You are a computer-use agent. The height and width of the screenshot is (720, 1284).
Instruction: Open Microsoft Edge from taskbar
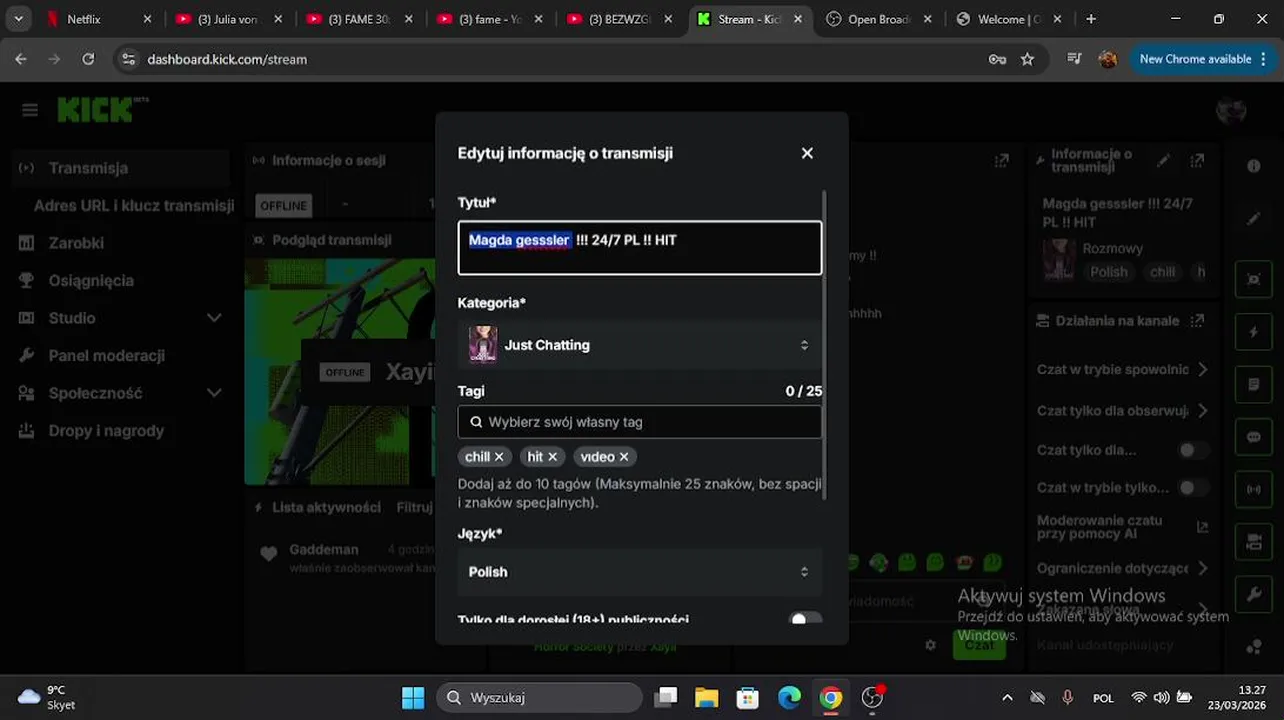tap(789, 697)
